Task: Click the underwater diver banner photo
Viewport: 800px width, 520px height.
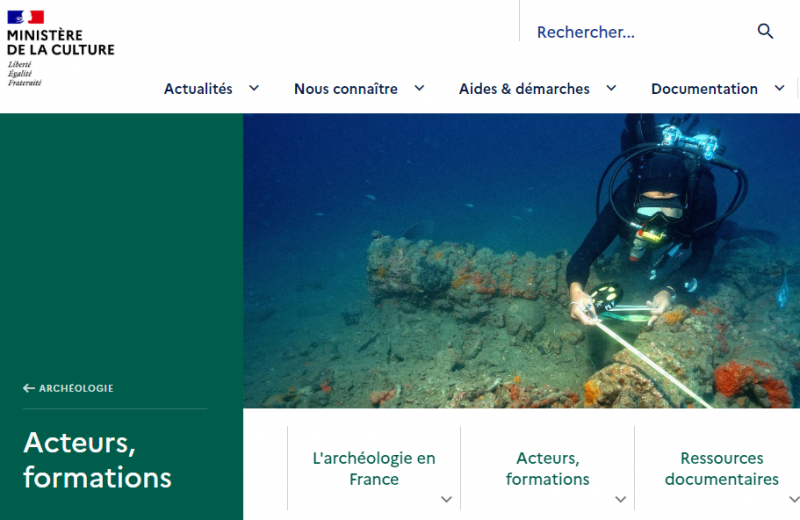Action: pos(521,261)
